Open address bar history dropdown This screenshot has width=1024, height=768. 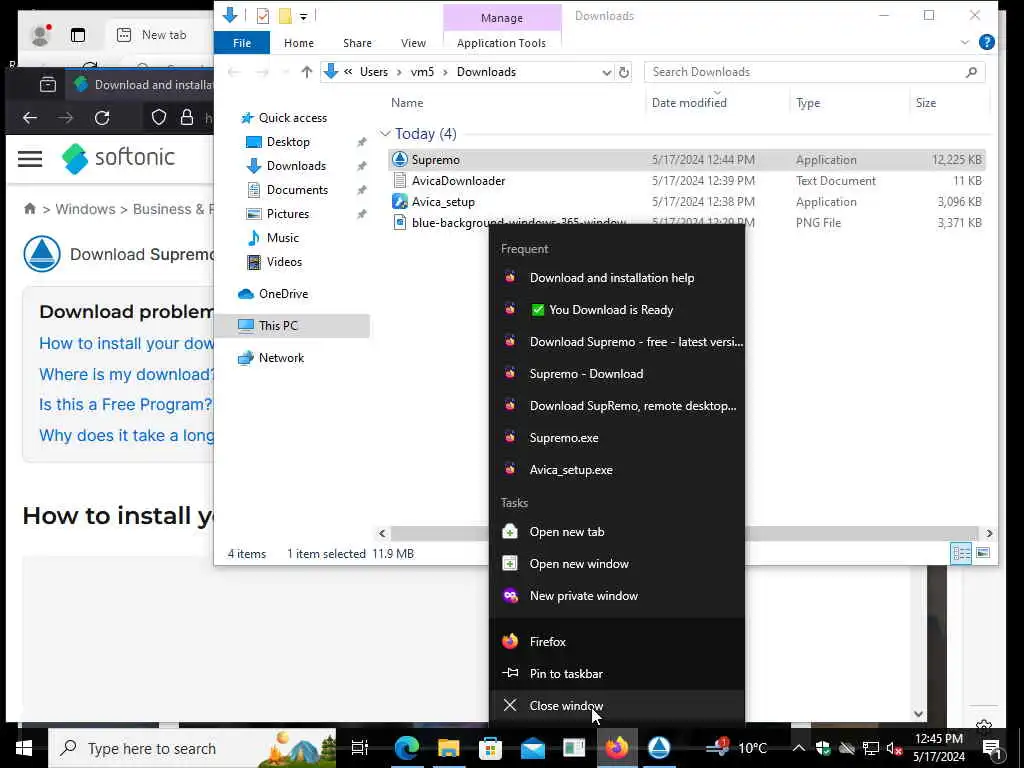click(x=607, y=72)
